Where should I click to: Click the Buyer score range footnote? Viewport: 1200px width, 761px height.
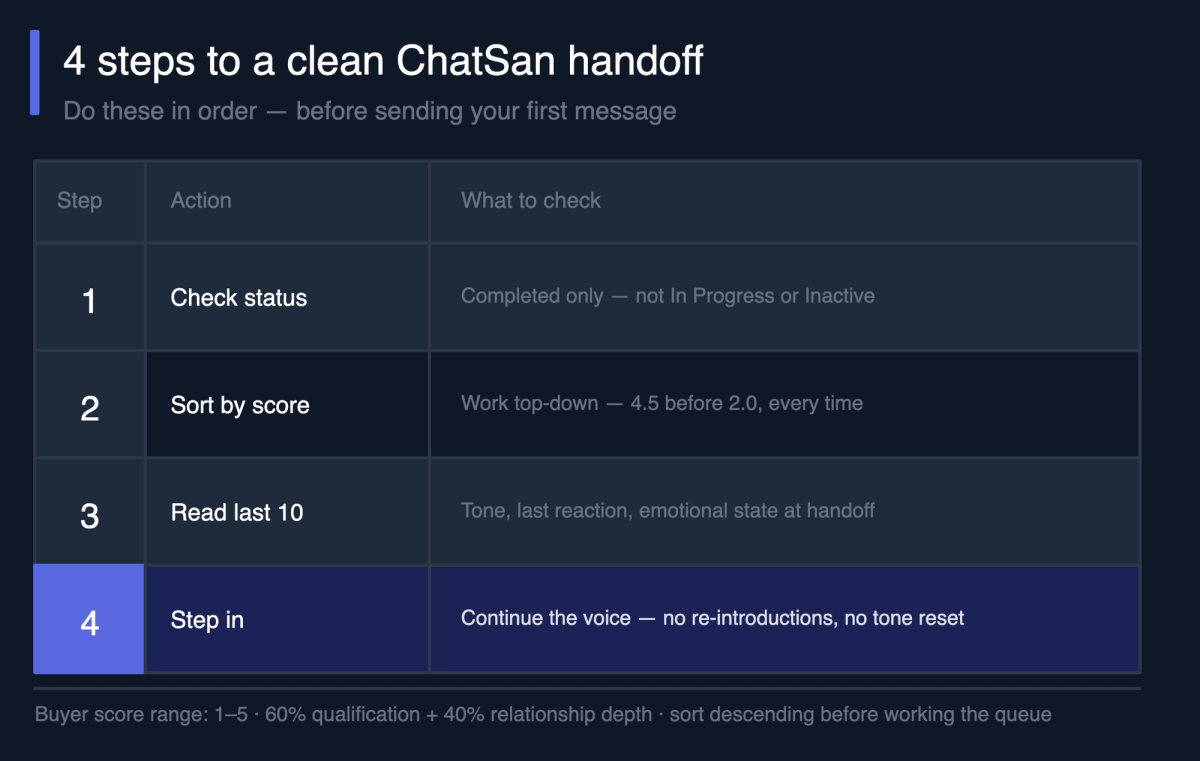point(543,715)
